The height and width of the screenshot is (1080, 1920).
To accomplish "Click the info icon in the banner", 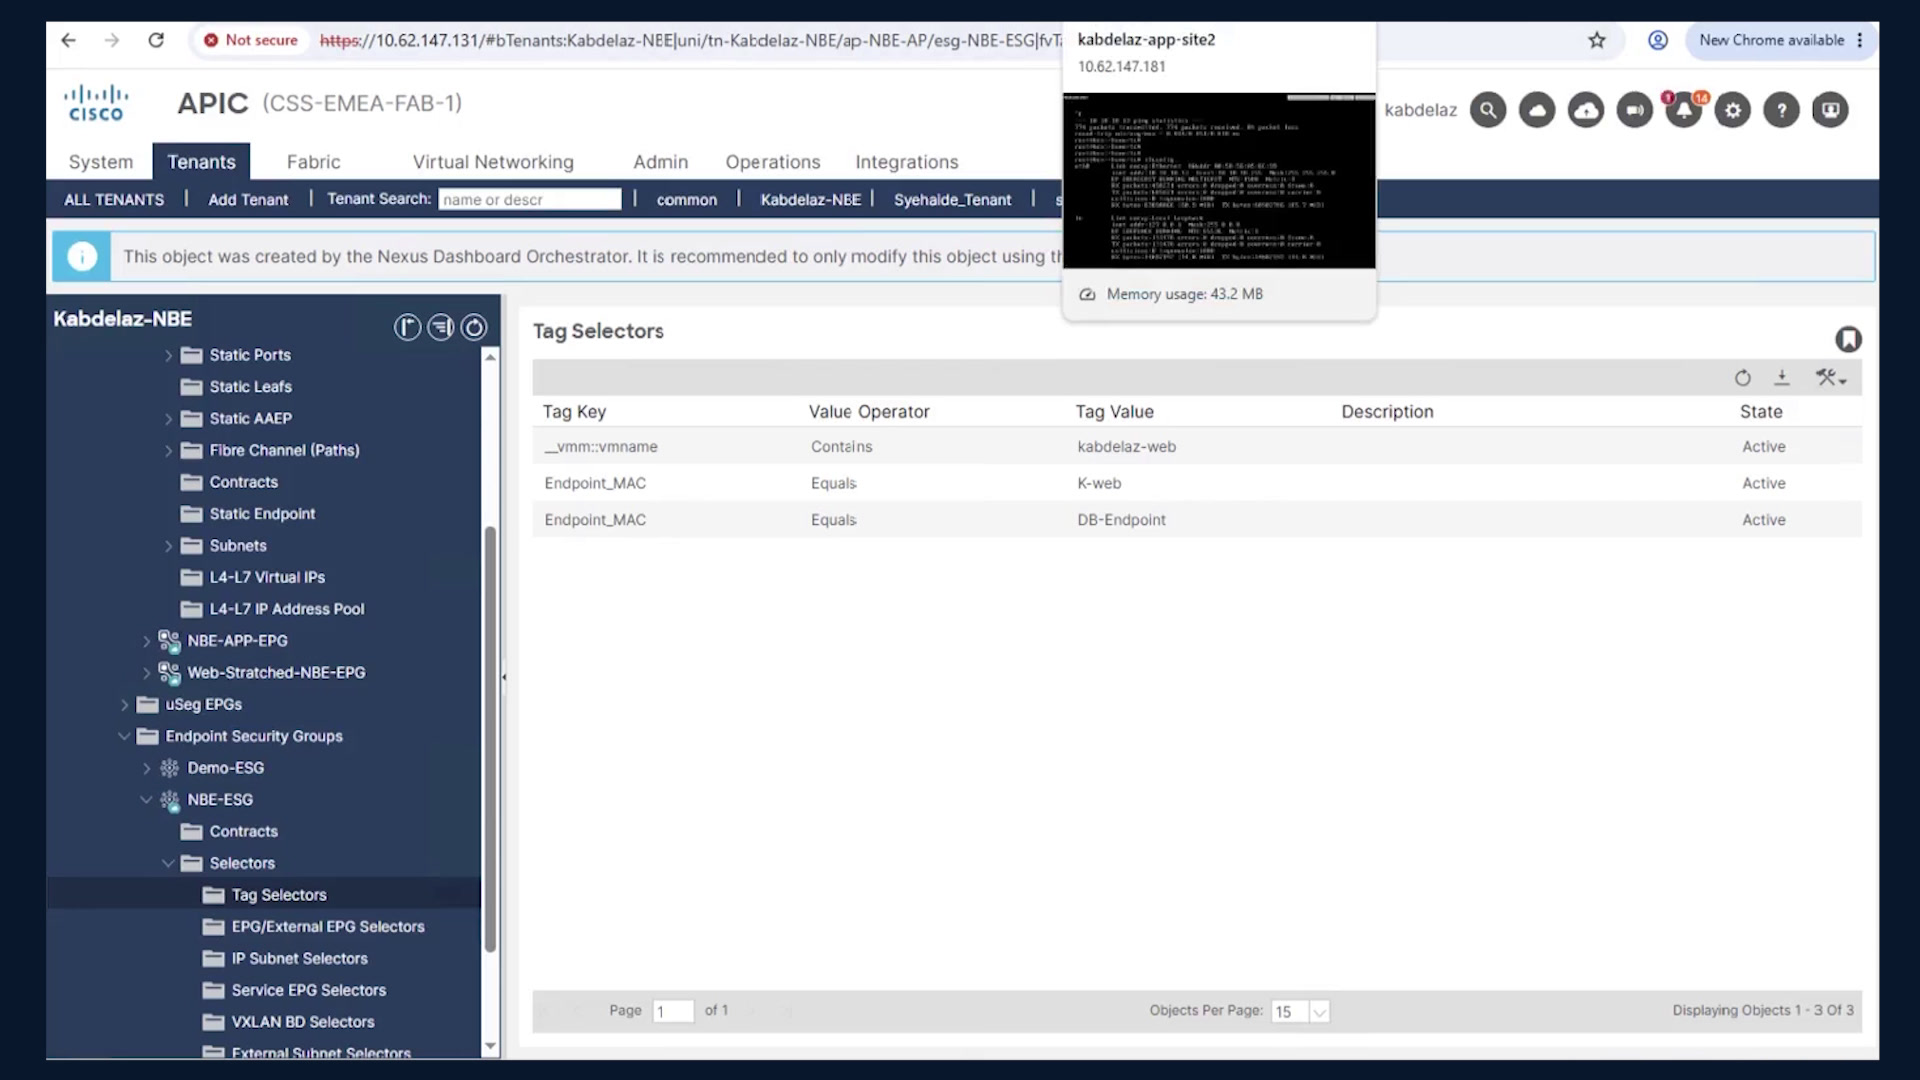I will [82, 257].
